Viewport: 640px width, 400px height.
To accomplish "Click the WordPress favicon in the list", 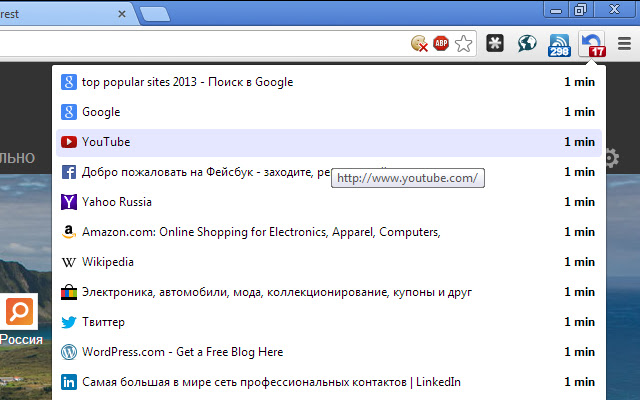I will pyautogui.click(x=69, y=352).
